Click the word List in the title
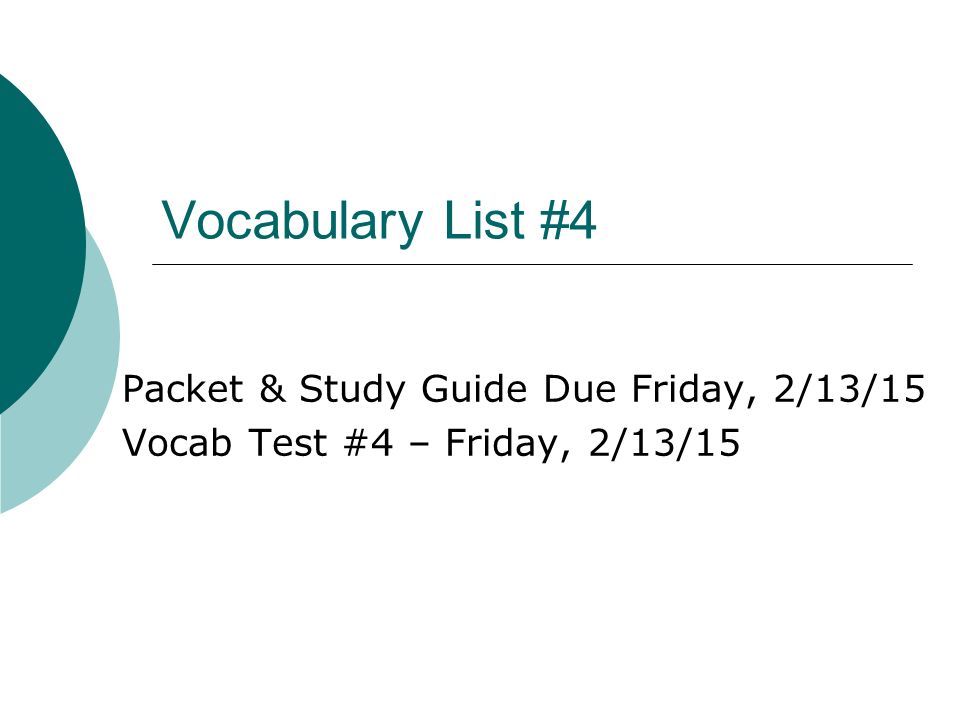Viewport: 960px width, 720px height. tap(484, 220)
